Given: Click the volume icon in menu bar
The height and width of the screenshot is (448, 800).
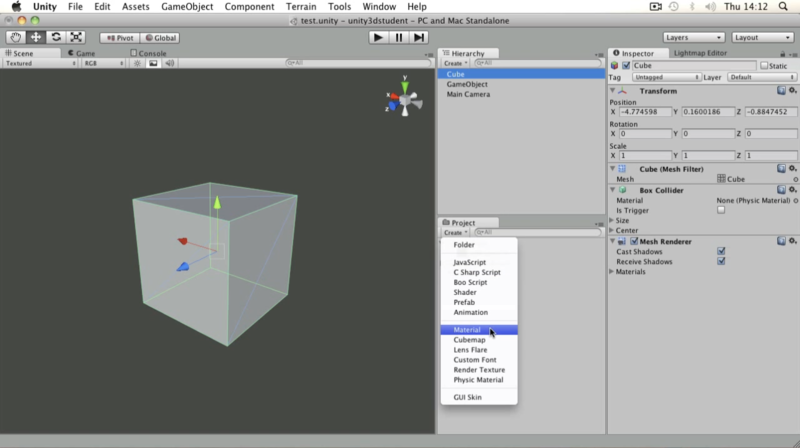Looking at the screenshot, I should tap(710, 6).
